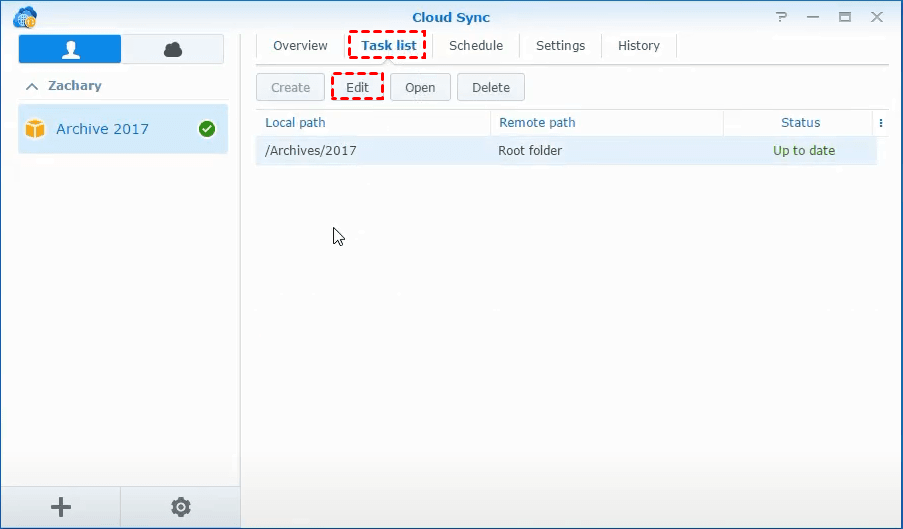Click the Open button
Image resolution: width=903 pixels, height=529 pixels.
420,87
